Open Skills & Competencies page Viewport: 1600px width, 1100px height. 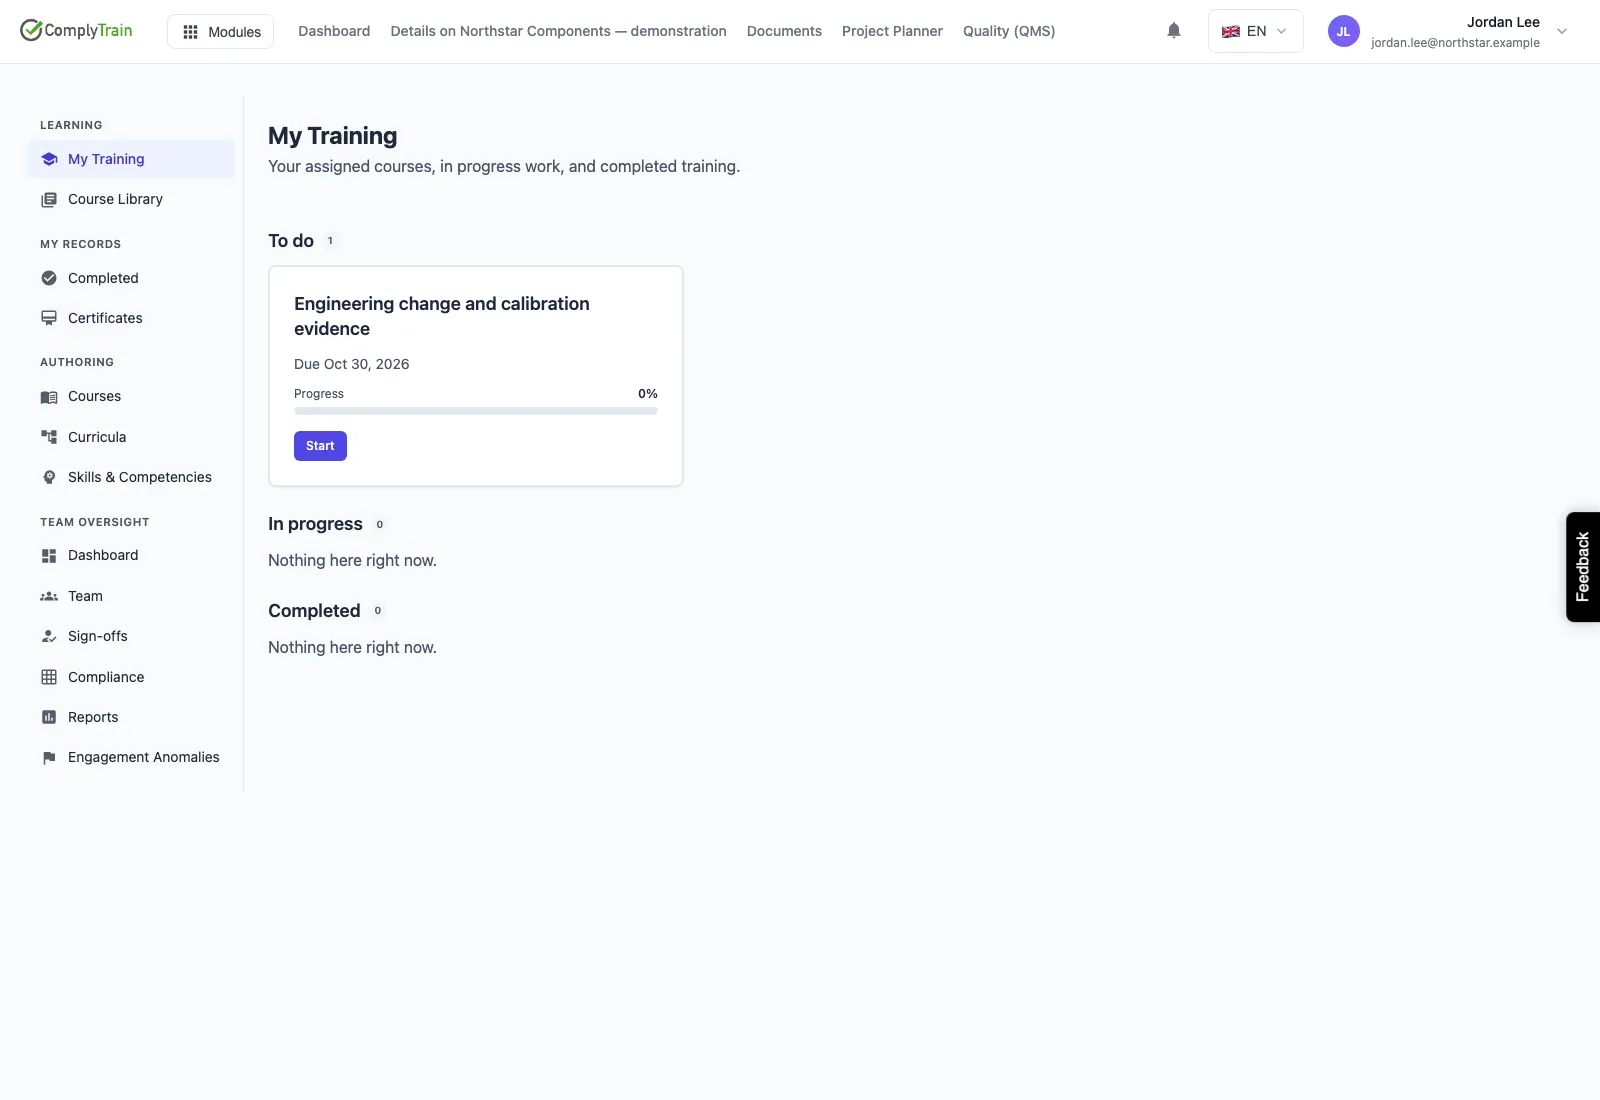(131, 477)
